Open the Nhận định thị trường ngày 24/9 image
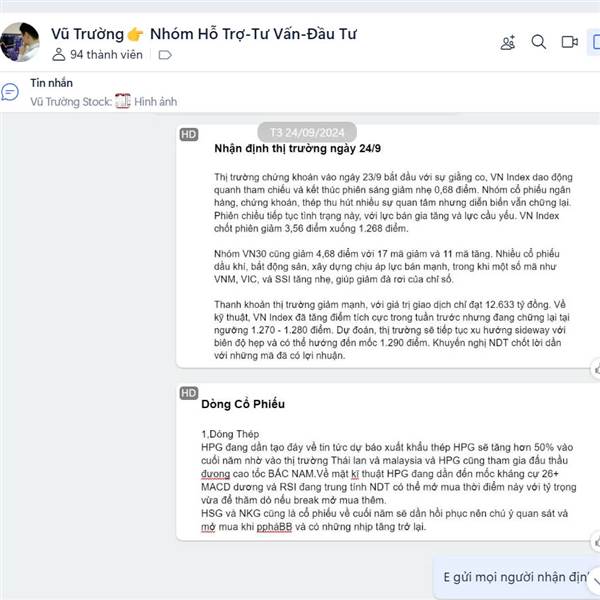The image size is (600, 600). tap(387, 246)
